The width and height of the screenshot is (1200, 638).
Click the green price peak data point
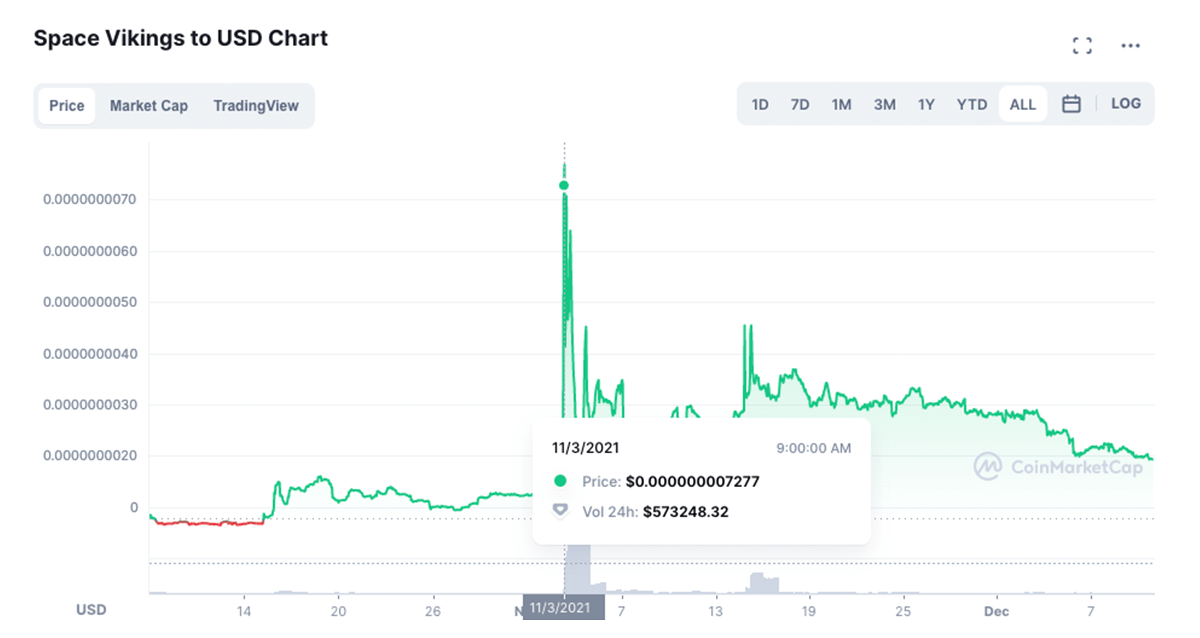[564, 185]
